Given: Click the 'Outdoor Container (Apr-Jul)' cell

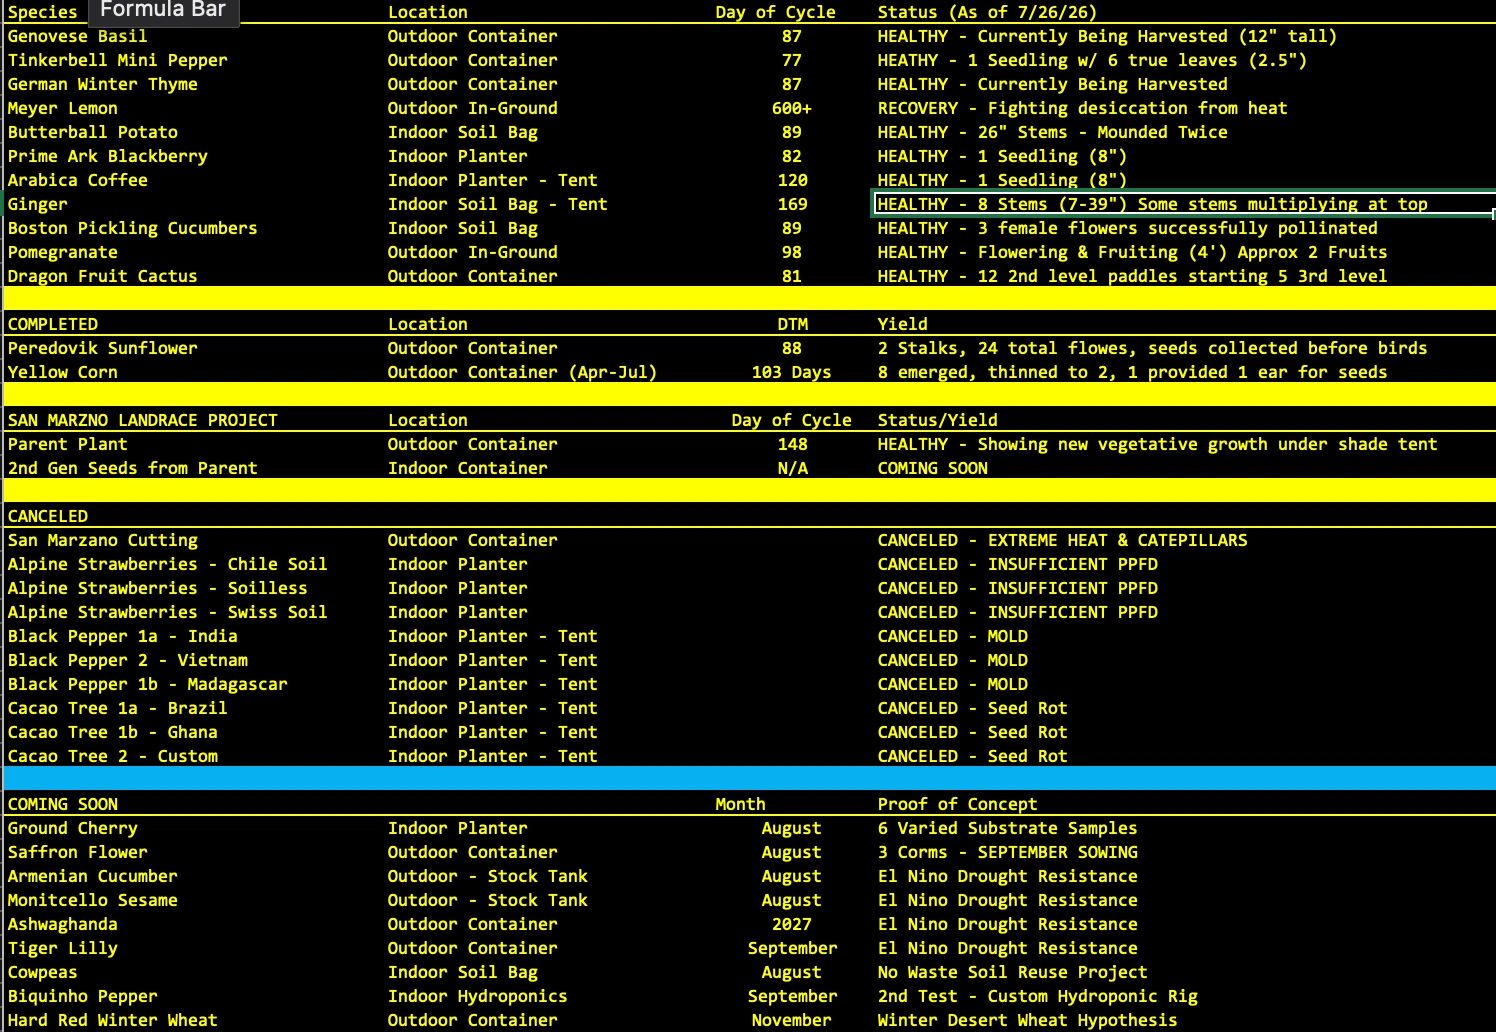Looking at the screenshot, I should 522,372.
